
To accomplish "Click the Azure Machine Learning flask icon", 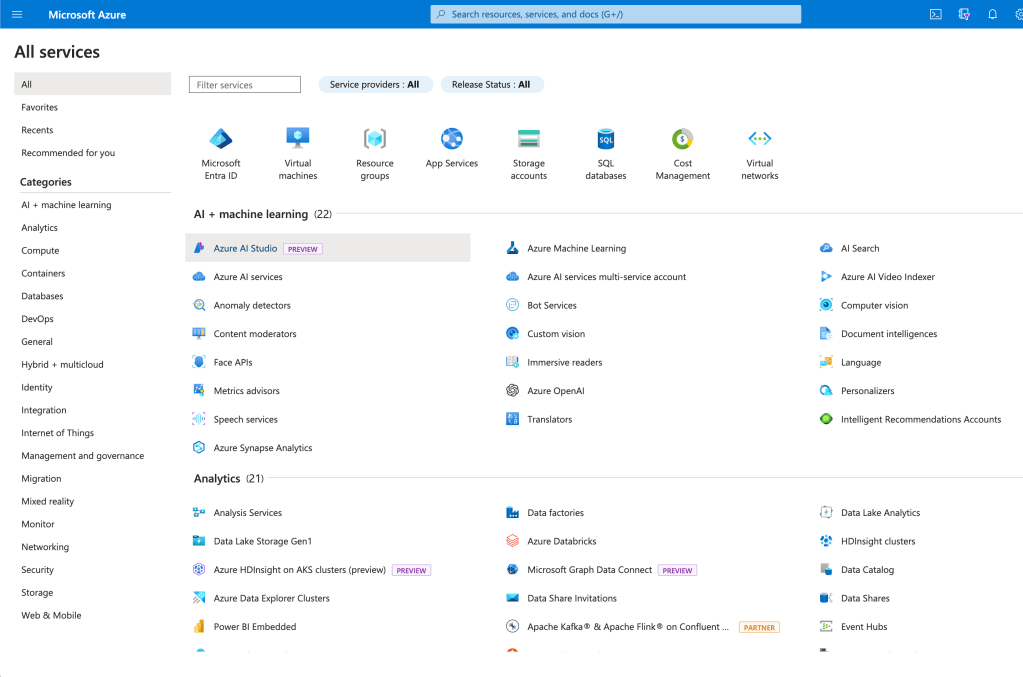I will 513,248.
